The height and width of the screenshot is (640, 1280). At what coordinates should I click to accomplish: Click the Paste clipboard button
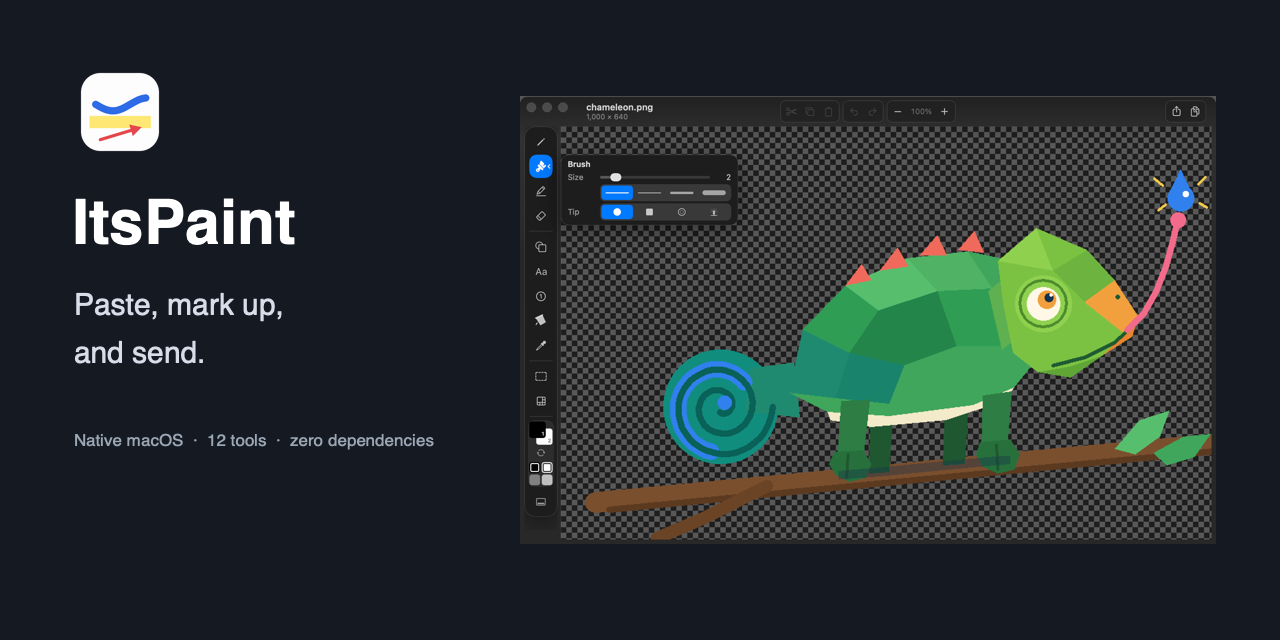point(828,111)
